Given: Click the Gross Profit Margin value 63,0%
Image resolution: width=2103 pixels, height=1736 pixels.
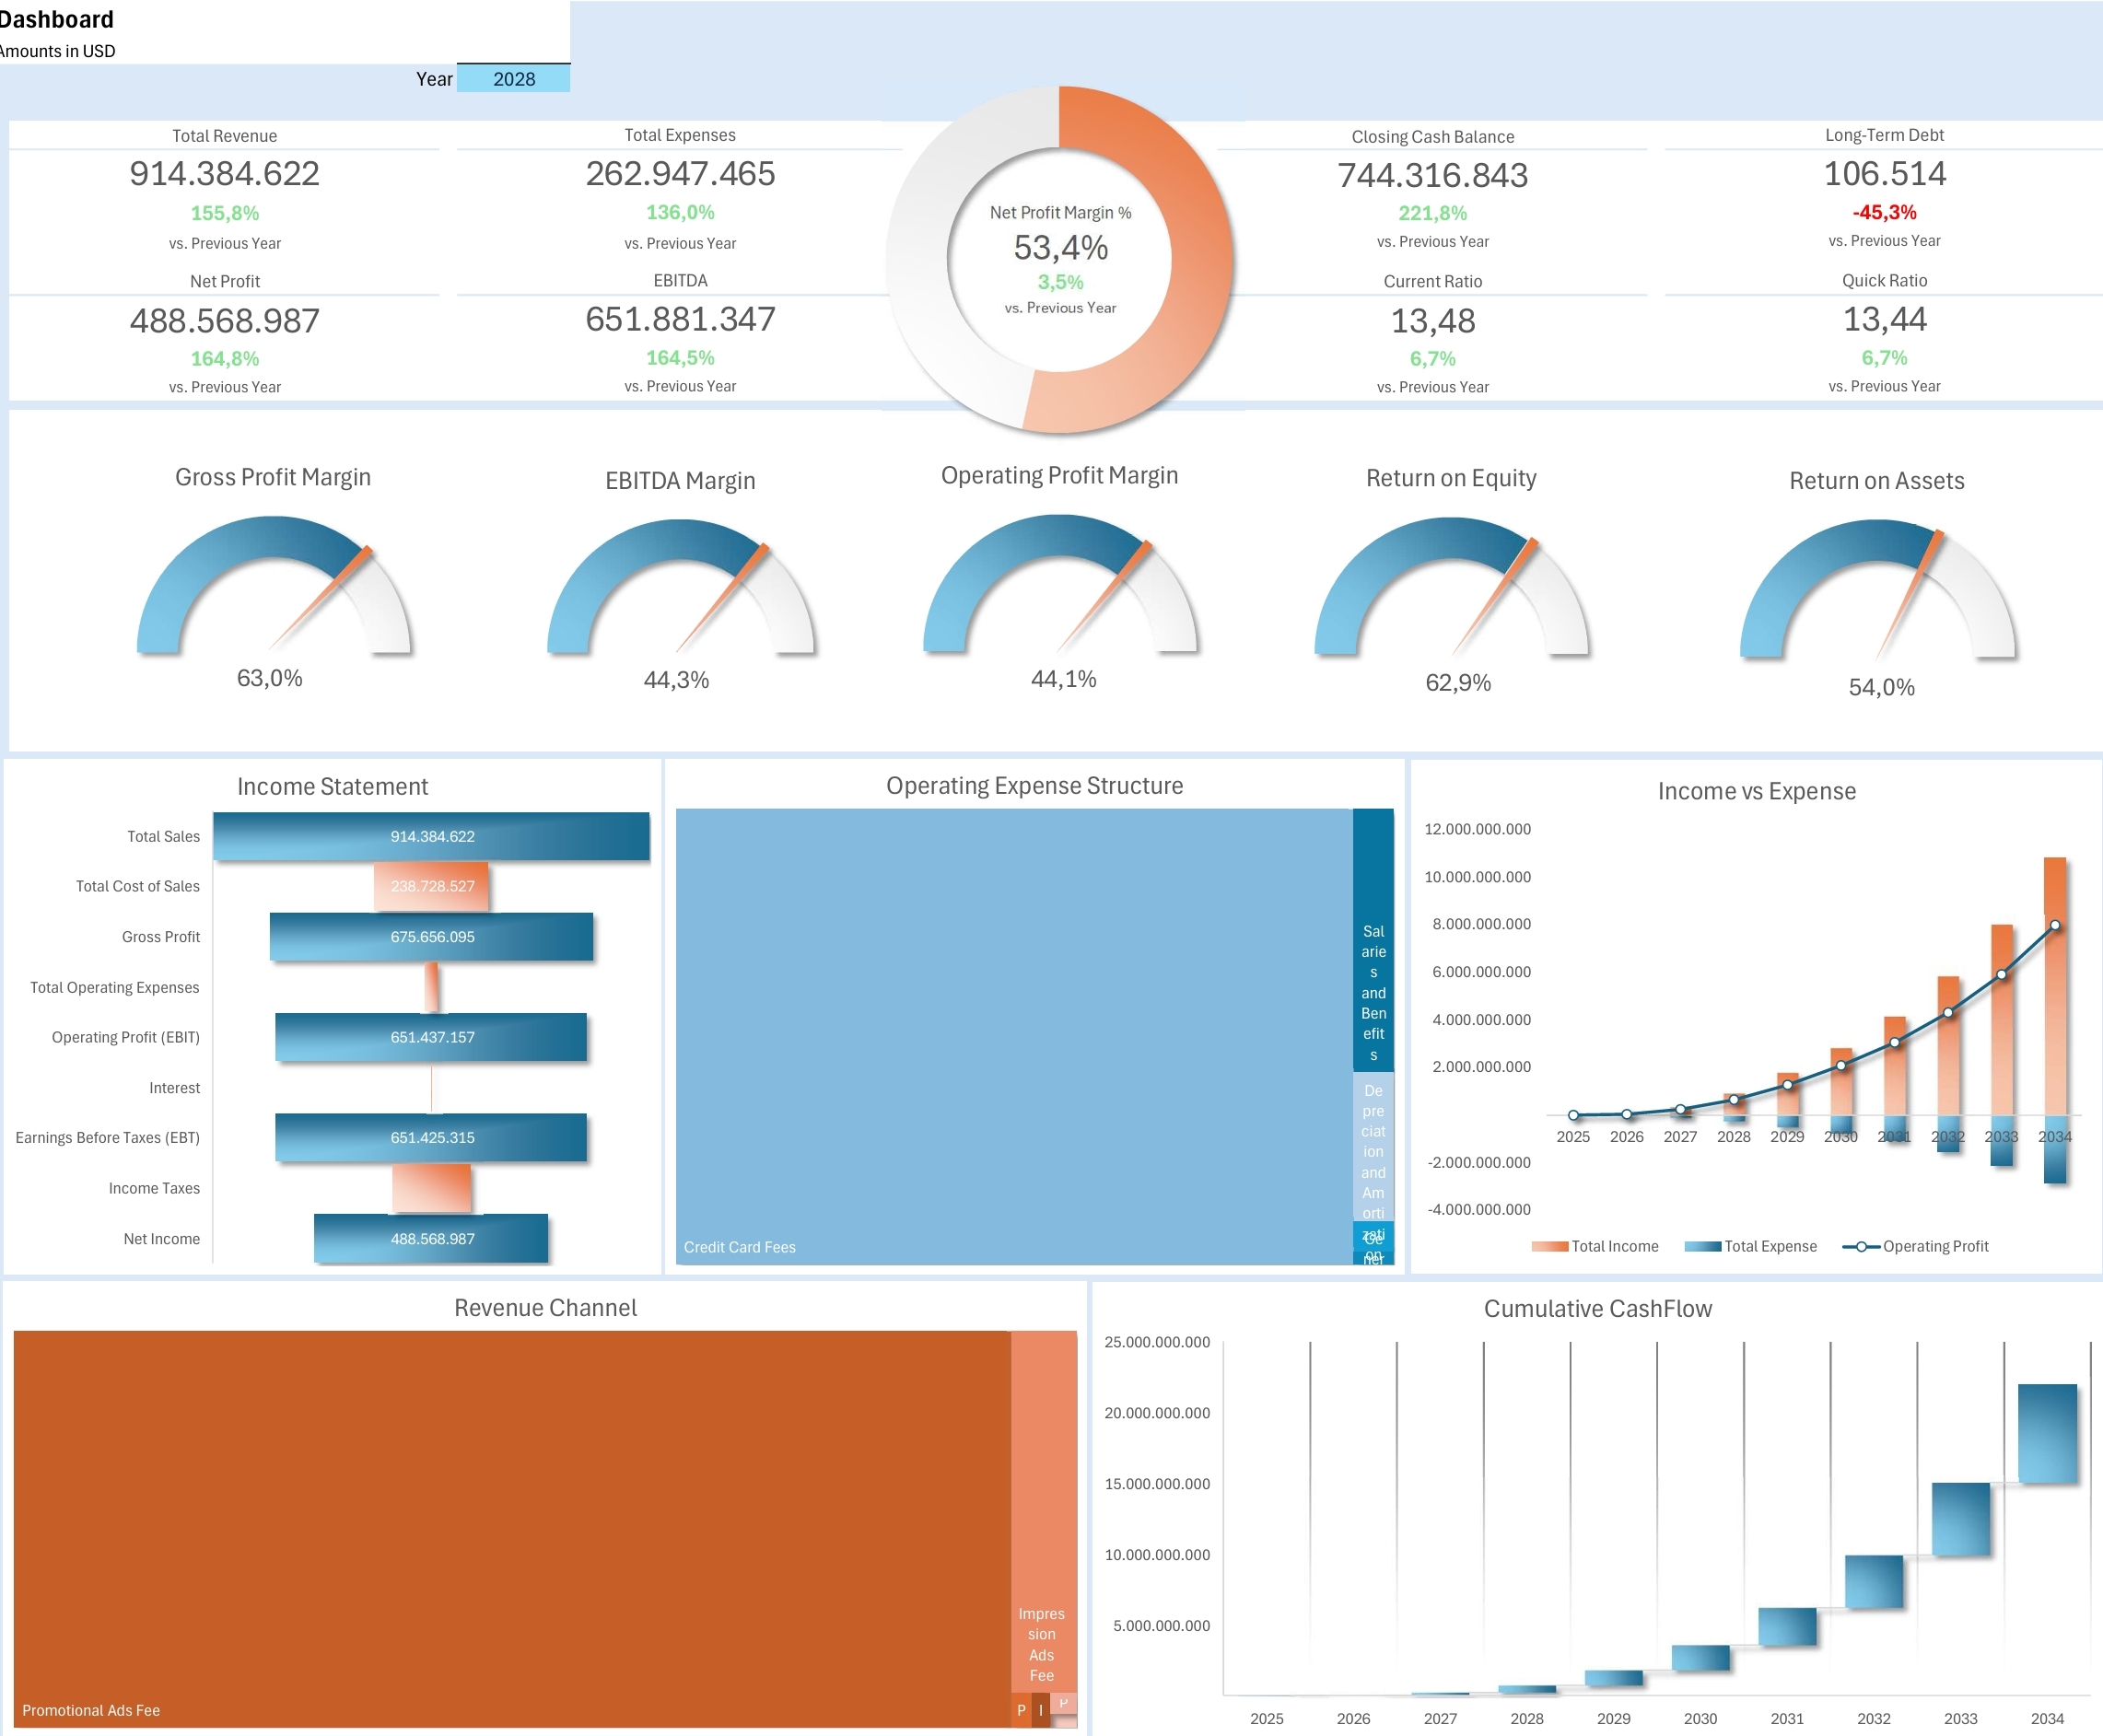Looking at the screenshot, I should 269,678.
